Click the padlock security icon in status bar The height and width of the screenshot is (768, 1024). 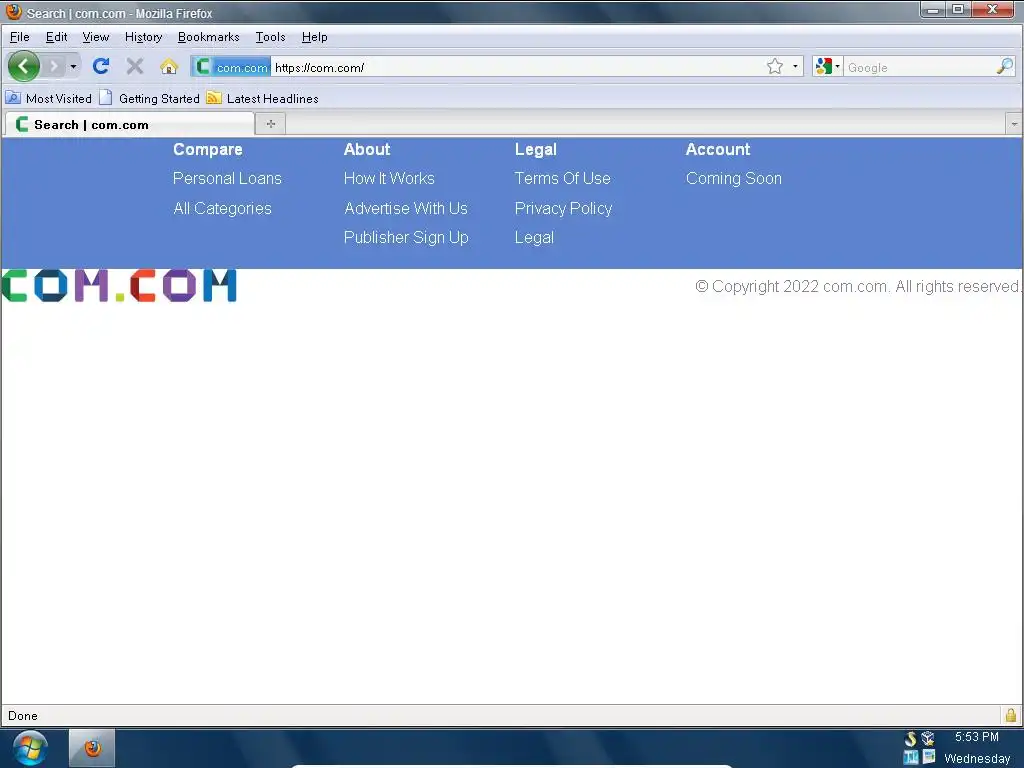pos(1010,715)
